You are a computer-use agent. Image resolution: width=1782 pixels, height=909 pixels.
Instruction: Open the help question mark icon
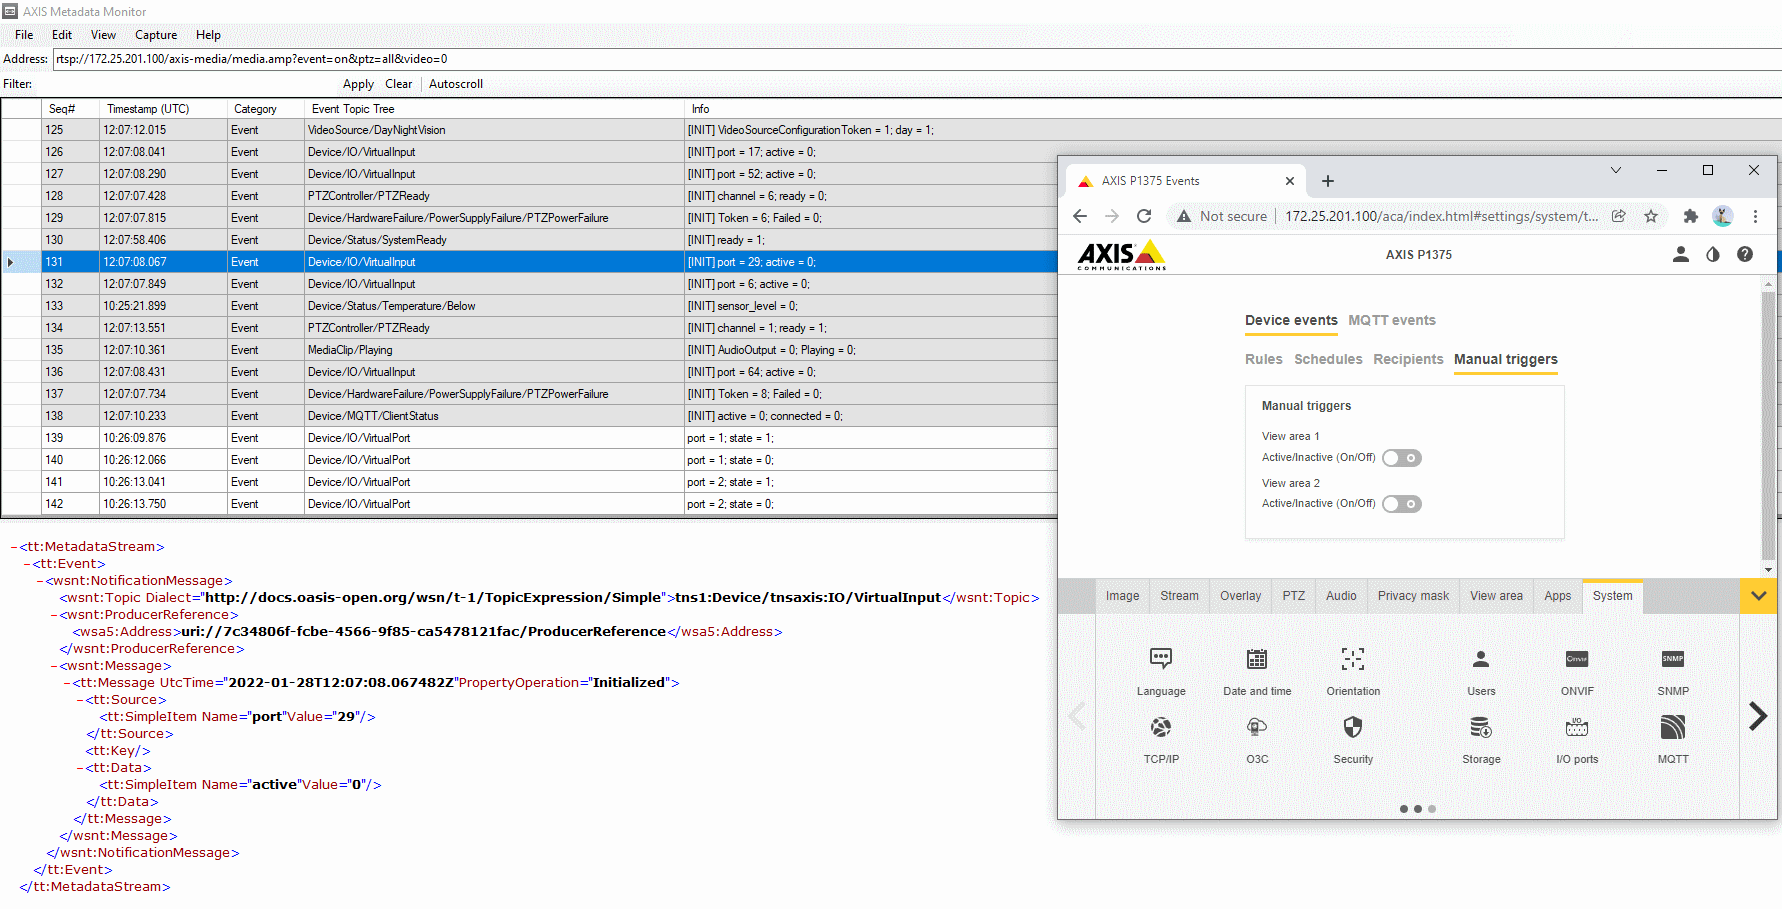[1745, 254]
